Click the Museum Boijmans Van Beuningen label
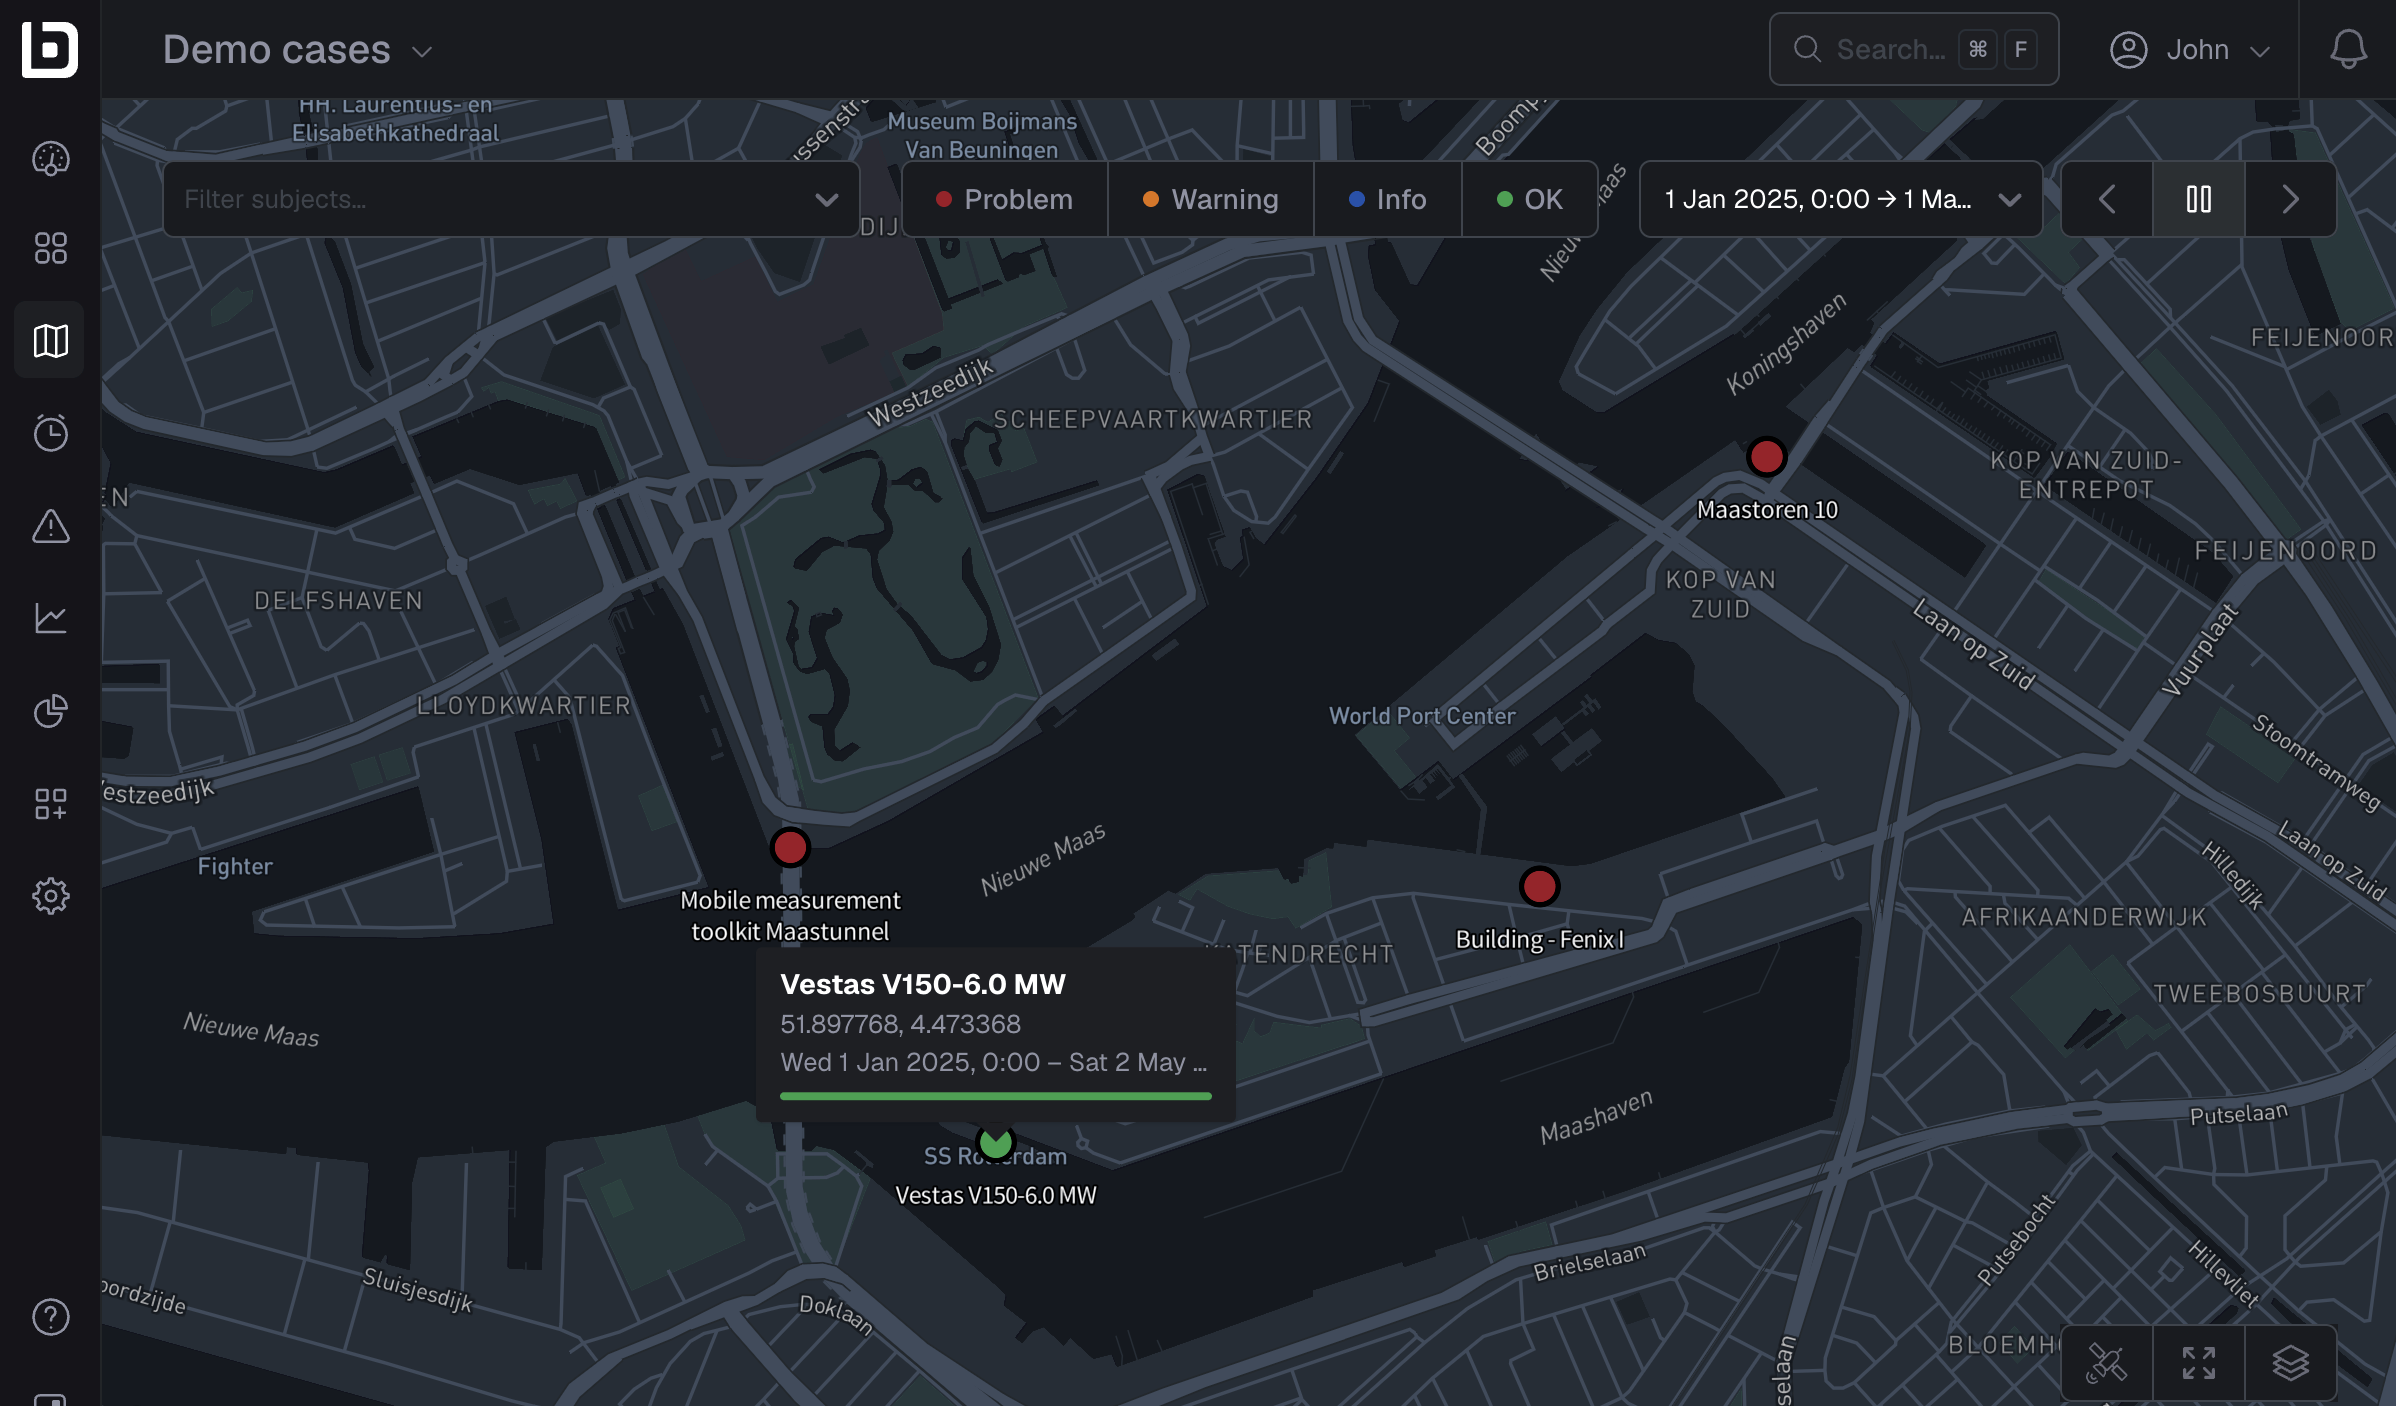2396x1406 pixels. tap(982, 135)
